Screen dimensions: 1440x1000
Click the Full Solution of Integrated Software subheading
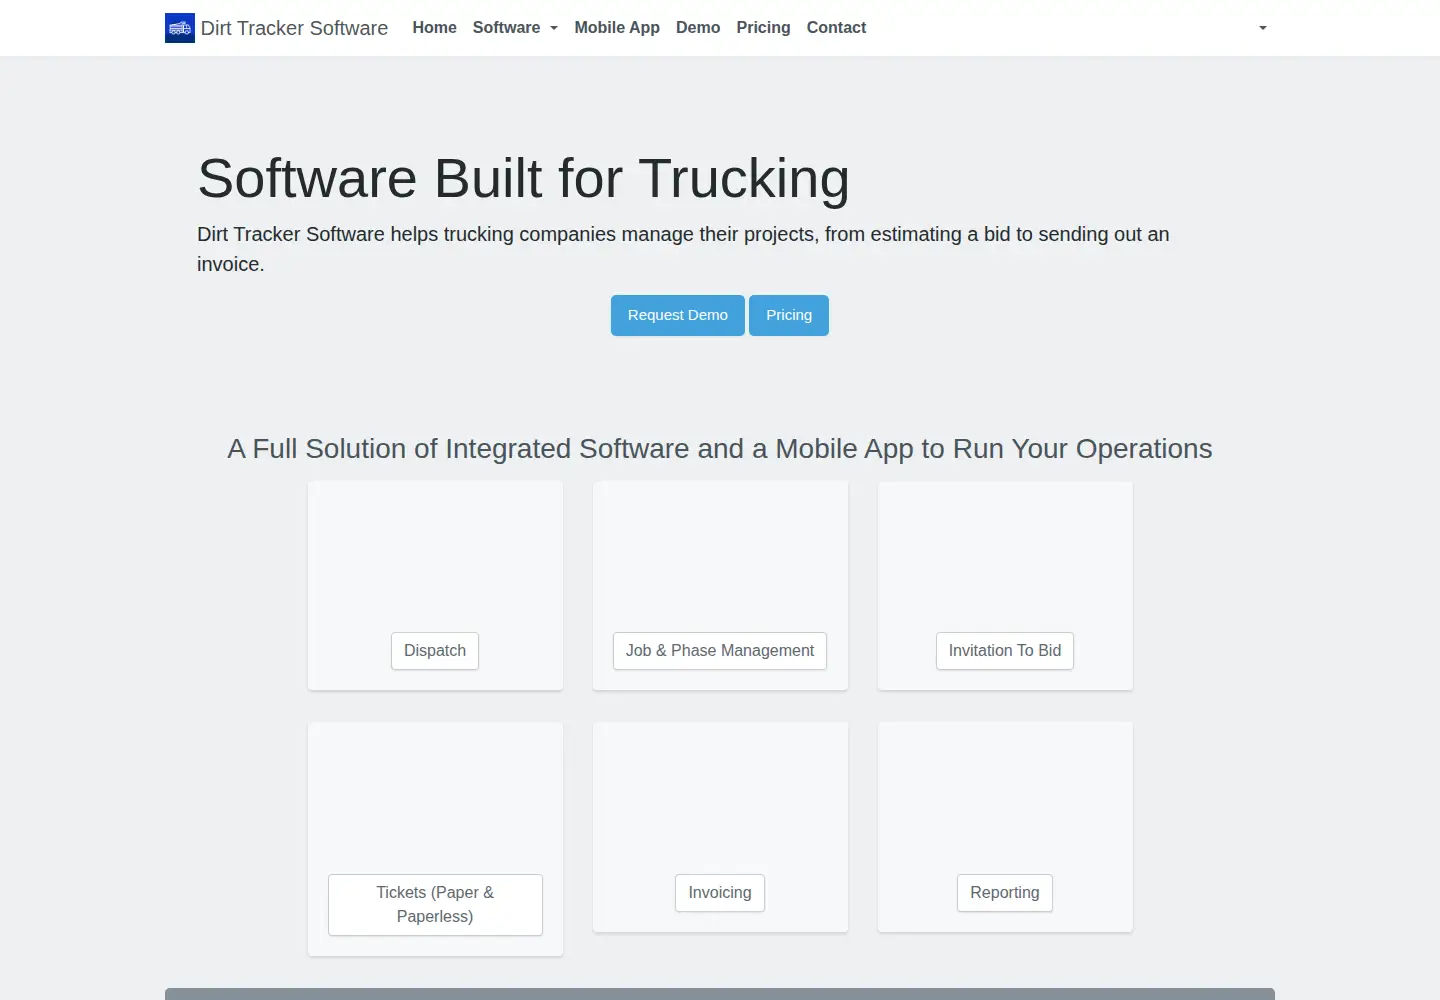pyautogui.click(x=720, y=449)
